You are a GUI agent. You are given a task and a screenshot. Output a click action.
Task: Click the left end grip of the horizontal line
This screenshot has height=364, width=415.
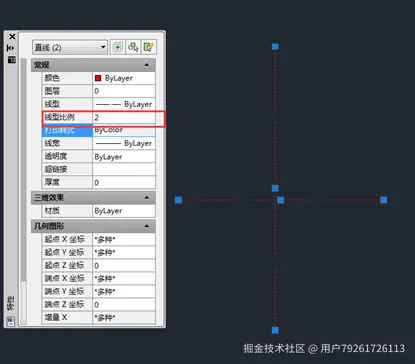pyautogui.click(x=178, y=200)
